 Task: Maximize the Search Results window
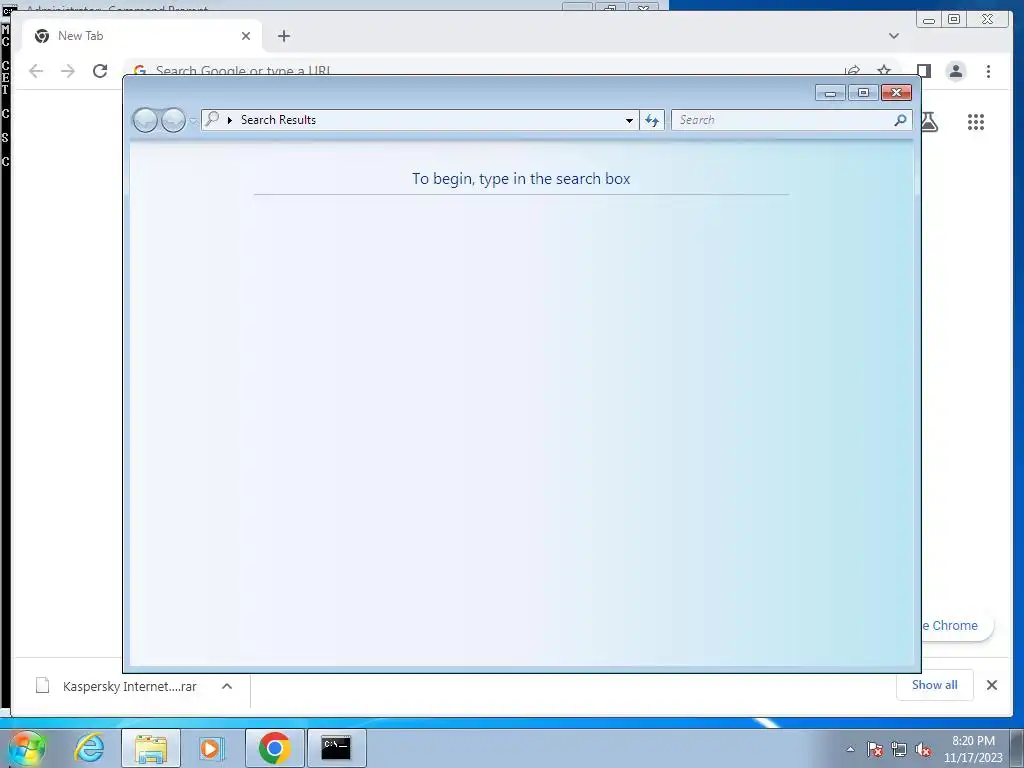point(863,93)
